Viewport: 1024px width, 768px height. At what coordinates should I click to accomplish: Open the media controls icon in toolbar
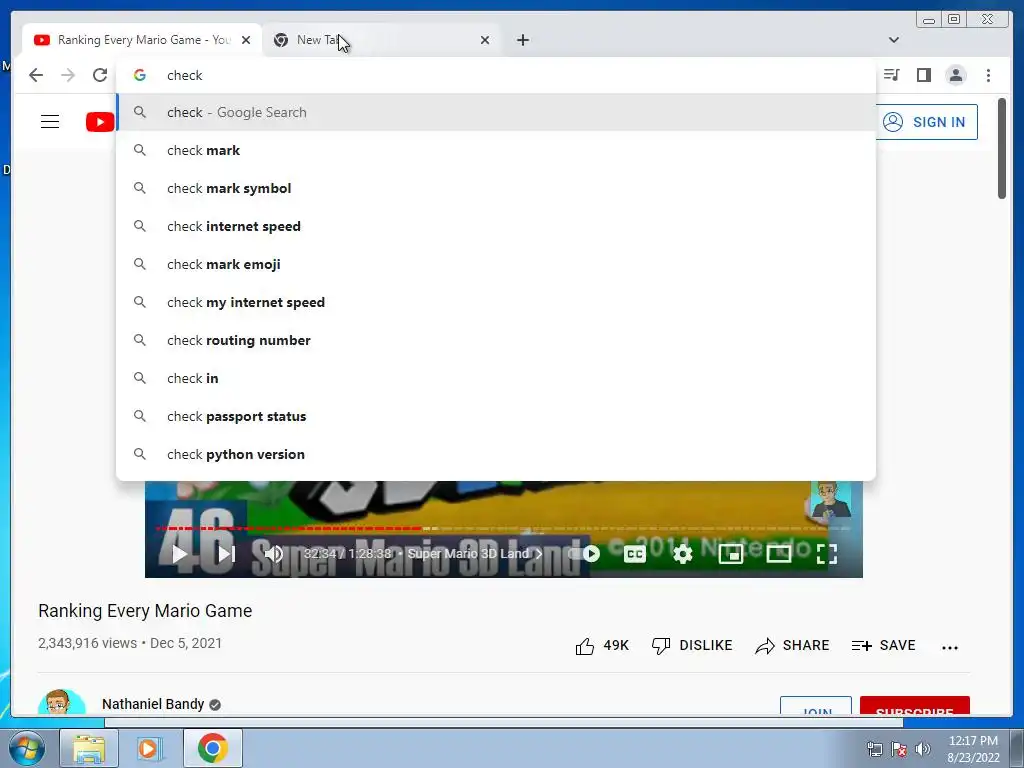click(891, 75)
